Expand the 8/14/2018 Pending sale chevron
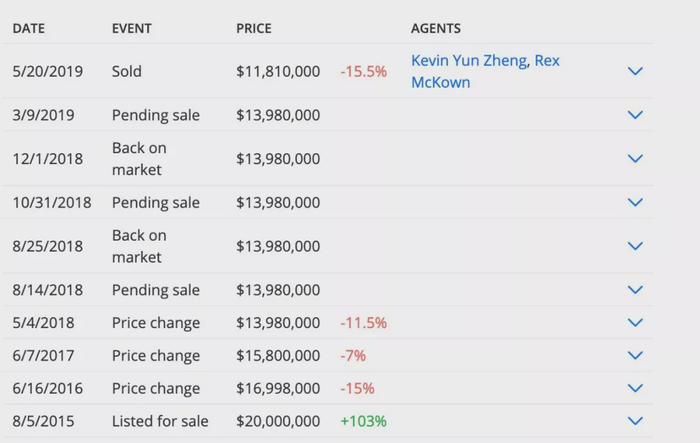Image resolution: width=700 pixels, height=443 pixels. click(x=634, y=290)
